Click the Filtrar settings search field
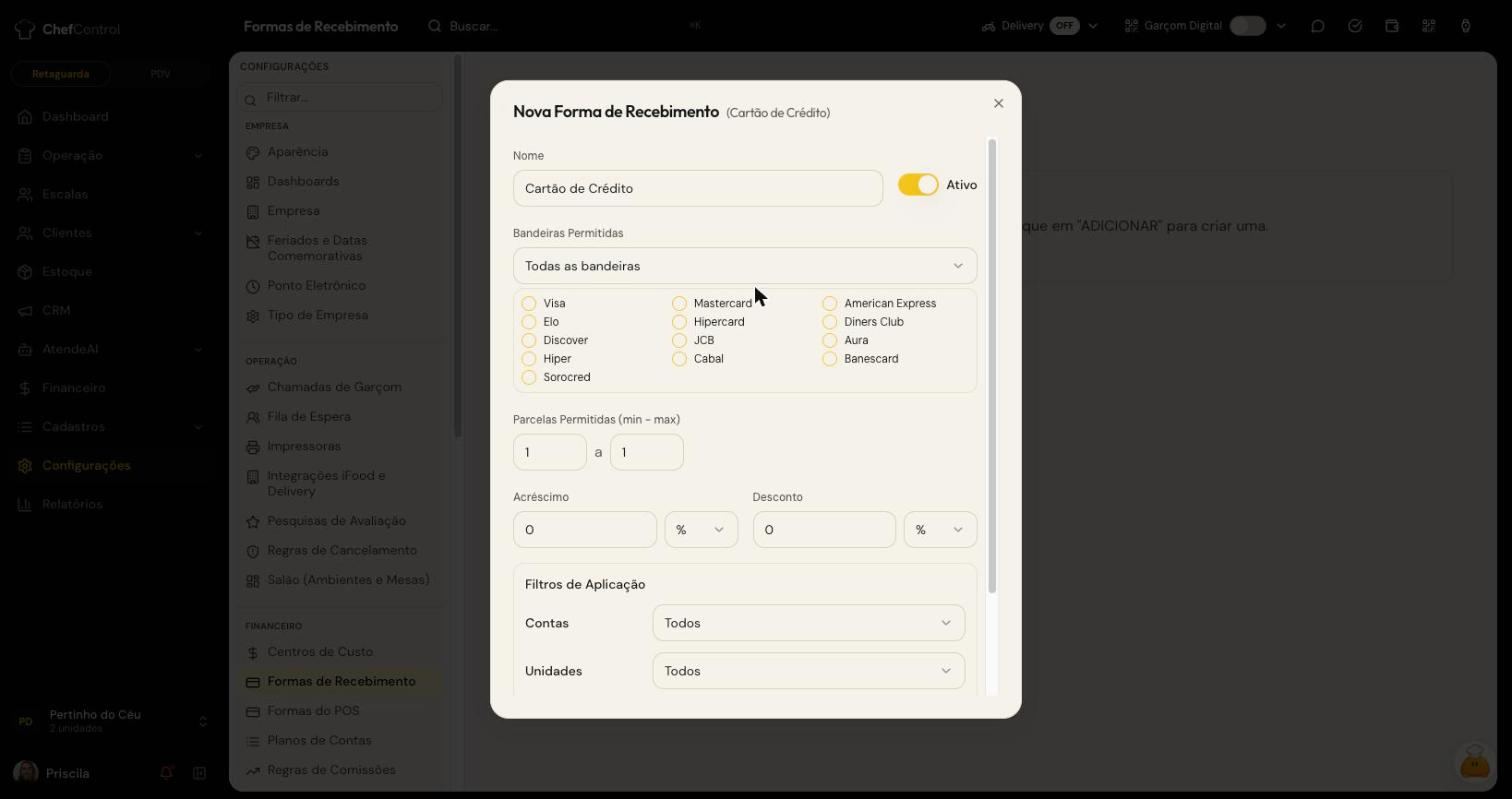 point(340,97)
